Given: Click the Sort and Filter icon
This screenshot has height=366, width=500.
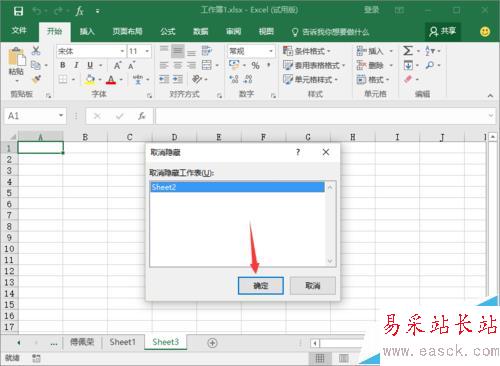Looking at the screenshot, I should tap(430, 51).
